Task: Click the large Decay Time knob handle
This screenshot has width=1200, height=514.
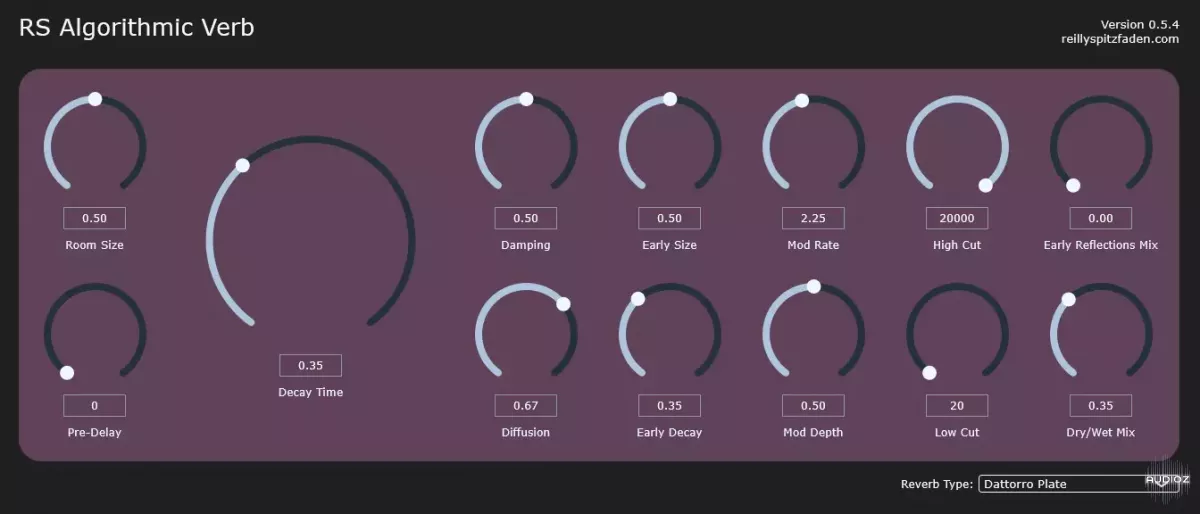Action: [x=242, y=165]
